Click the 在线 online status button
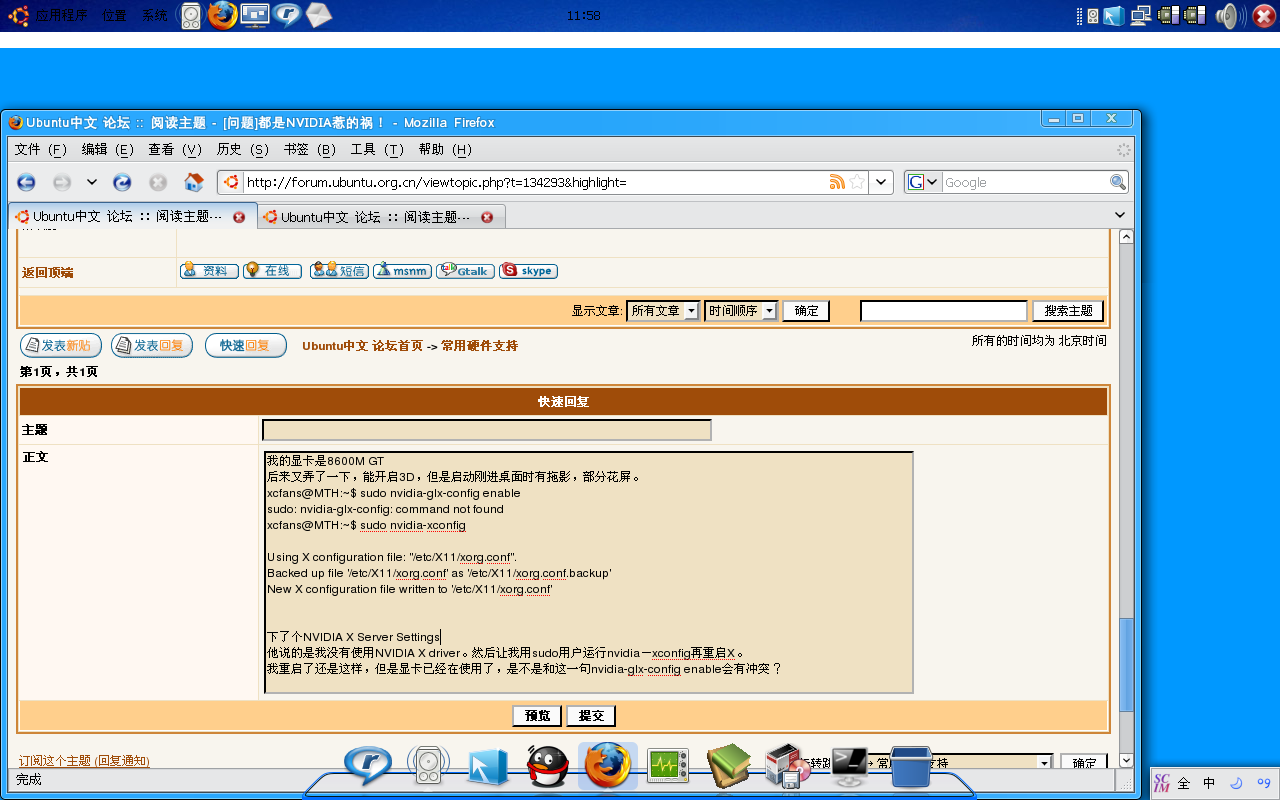Screen dimensions: 1280x800 pos(272,271)
